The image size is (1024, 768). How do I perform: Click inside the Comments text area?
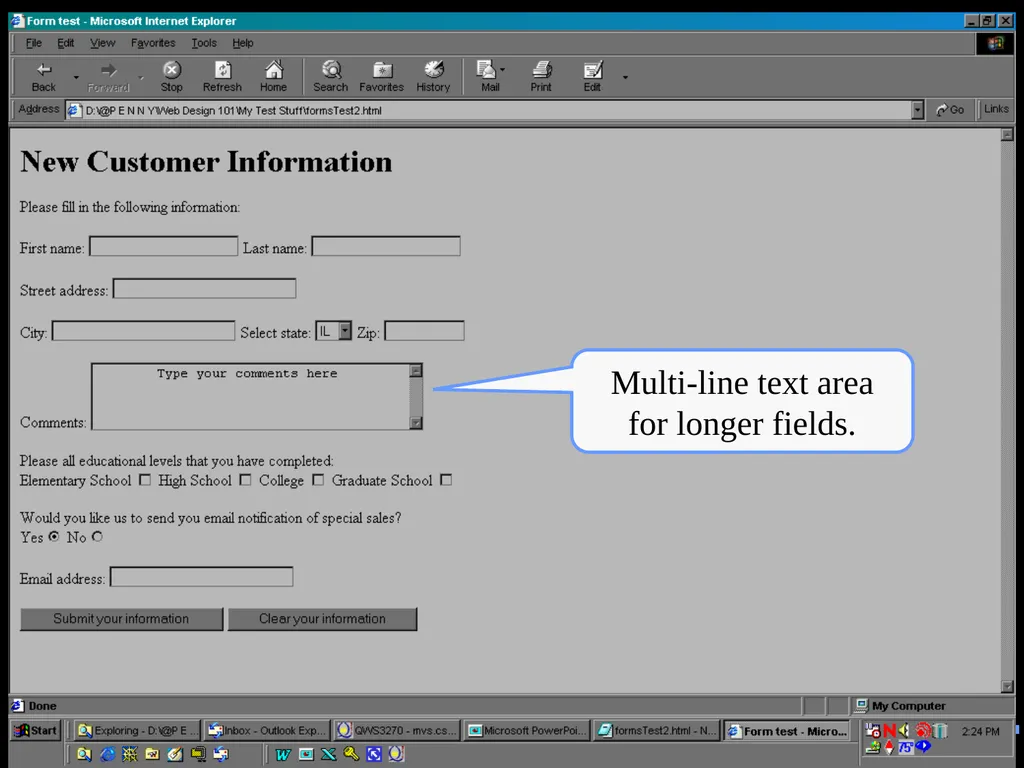click(x=251, y=397)
